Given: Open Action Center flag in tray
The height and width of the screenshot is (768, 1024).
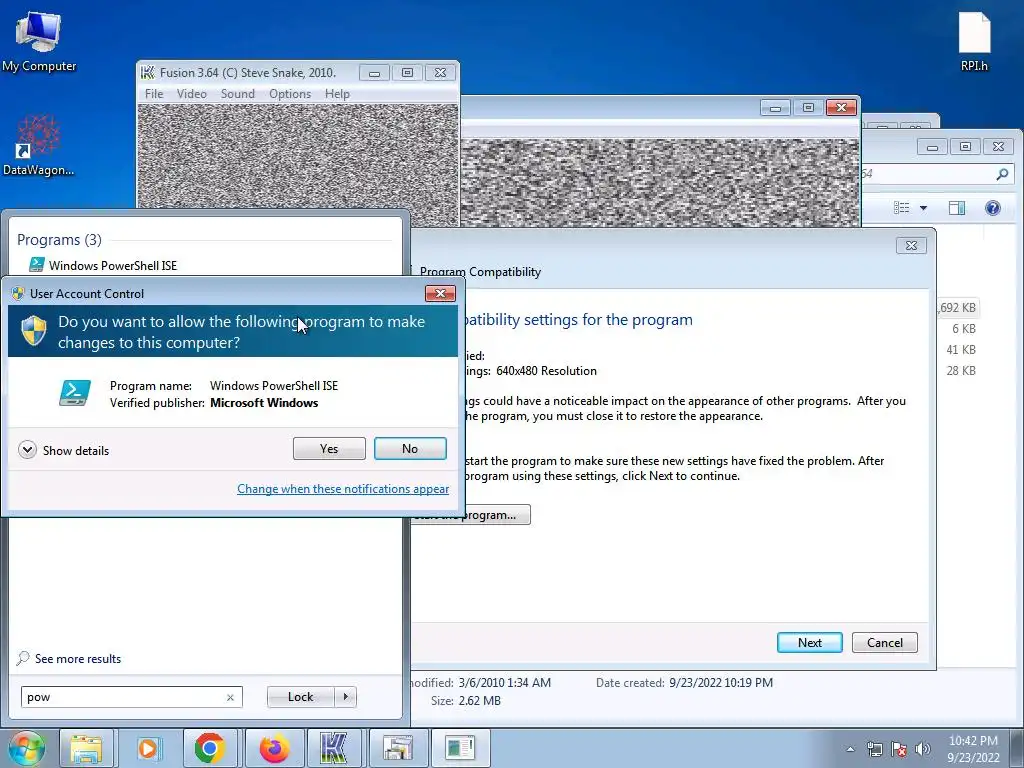Looking at the screenshot, I should pos(899,749).
